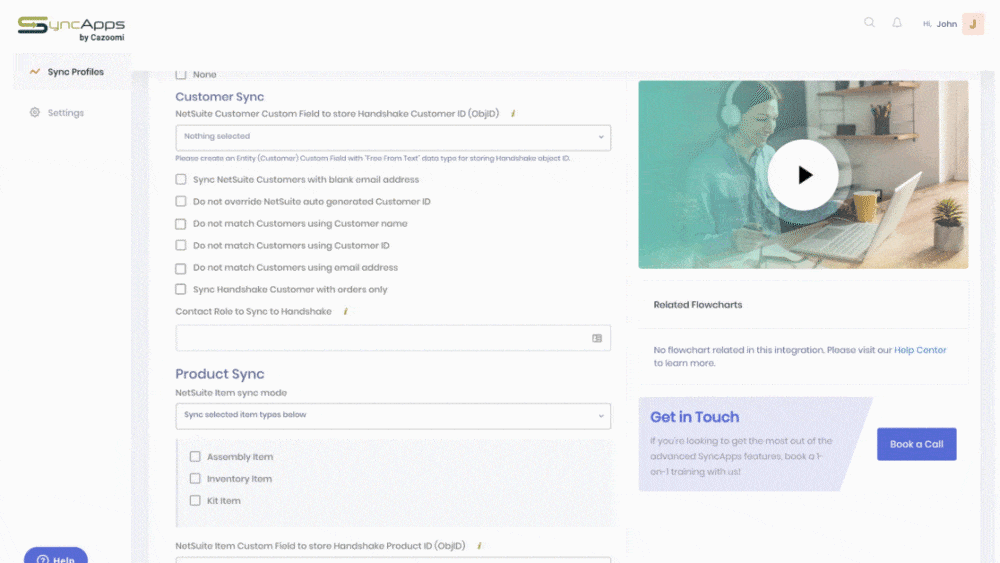Toggle the None checkbox
The image size is (1000, 563).
(181, 75)
